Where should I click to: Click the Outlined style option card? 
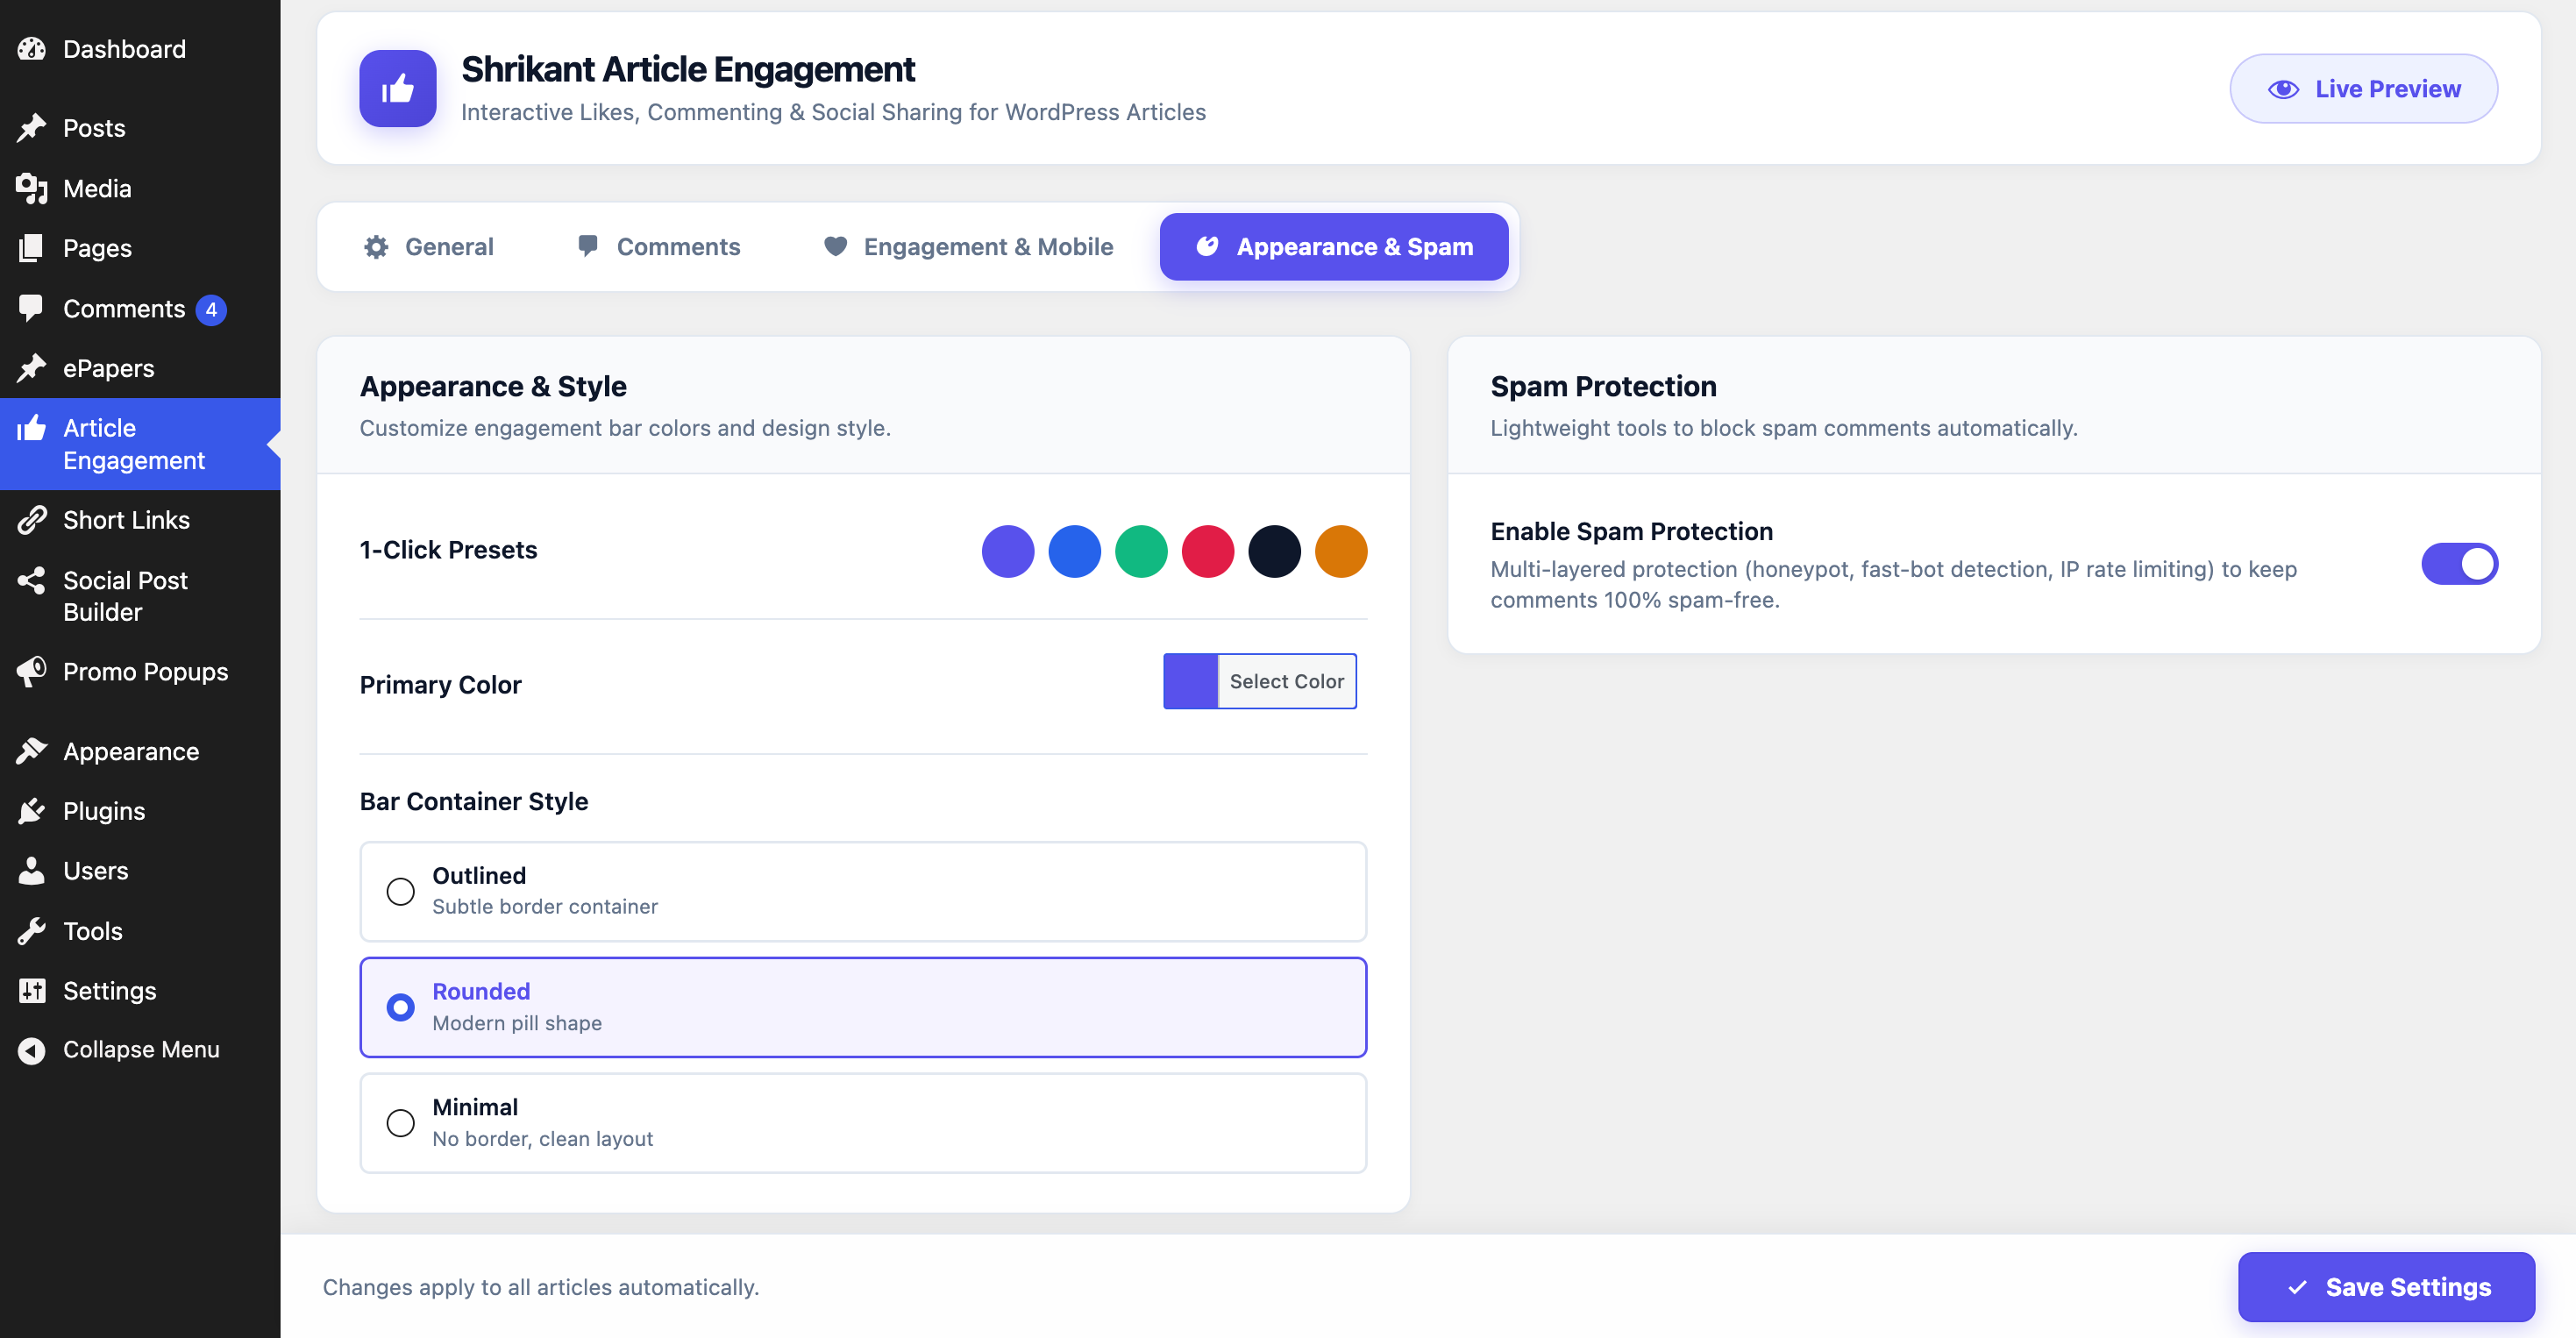coord(863,891)
